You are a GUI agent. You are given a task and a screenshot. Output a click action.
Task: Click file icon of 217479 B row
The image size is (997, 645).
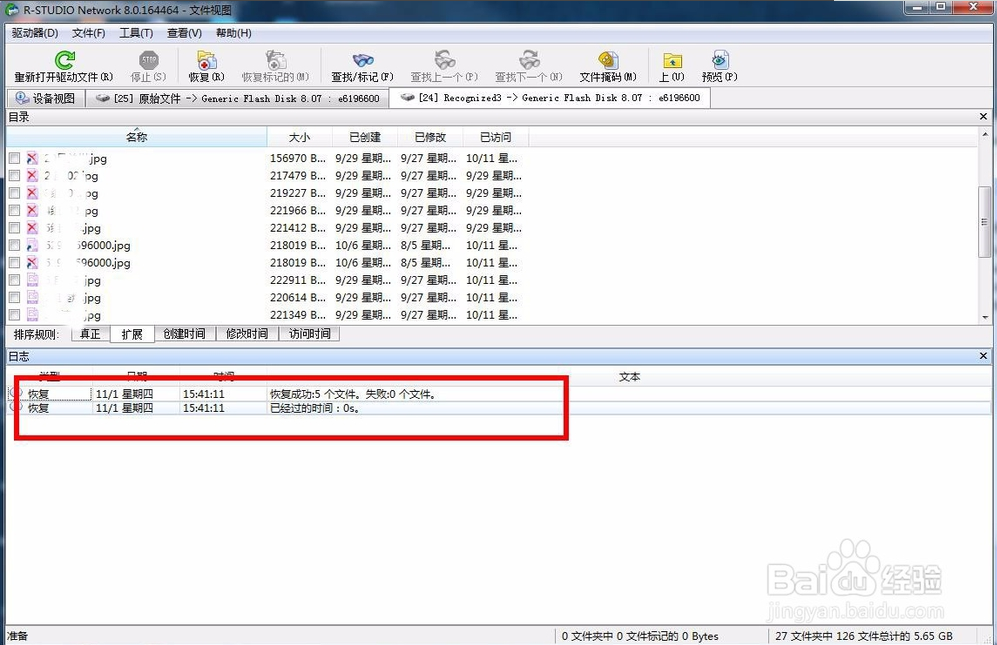[x=32, y=176]
